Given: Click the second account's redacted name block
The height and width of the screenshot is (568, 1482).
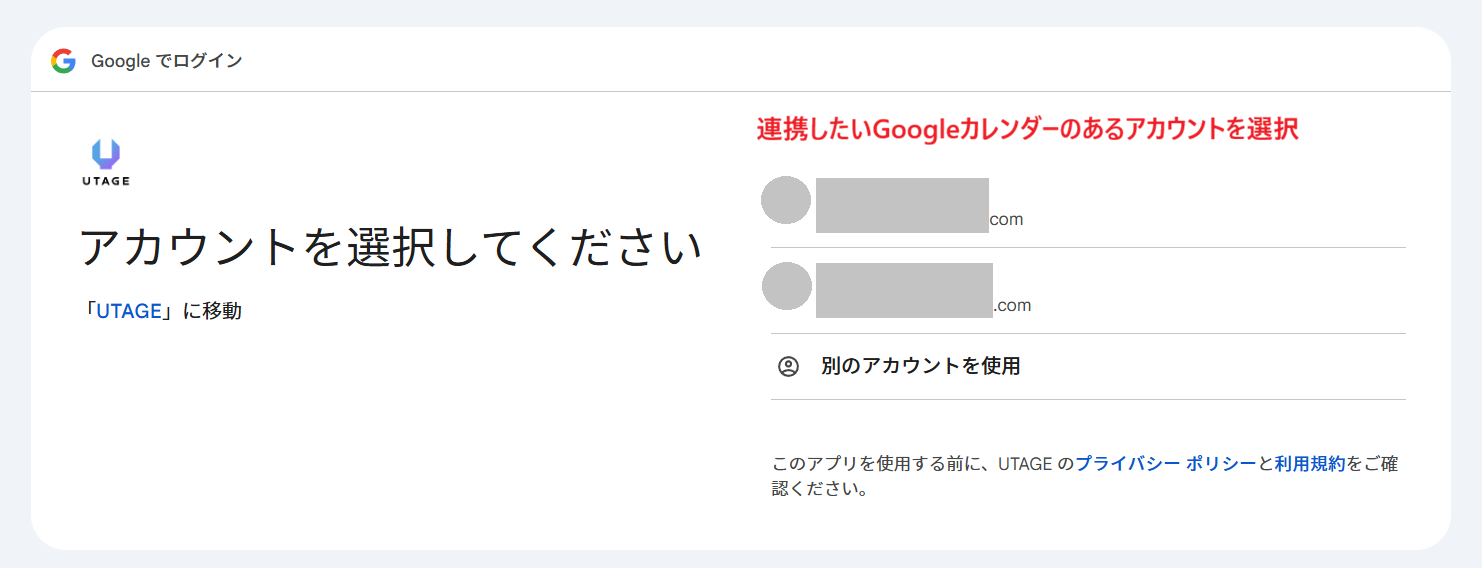Looking at the screenshot, I should pyautogui.click(x=904, y=290).
